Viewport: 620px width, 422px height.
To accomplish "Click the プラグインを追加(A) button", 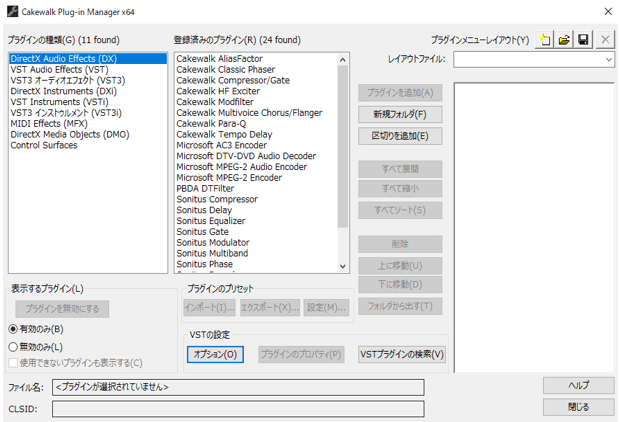I will pyautogui.click(x=400, y=93).
